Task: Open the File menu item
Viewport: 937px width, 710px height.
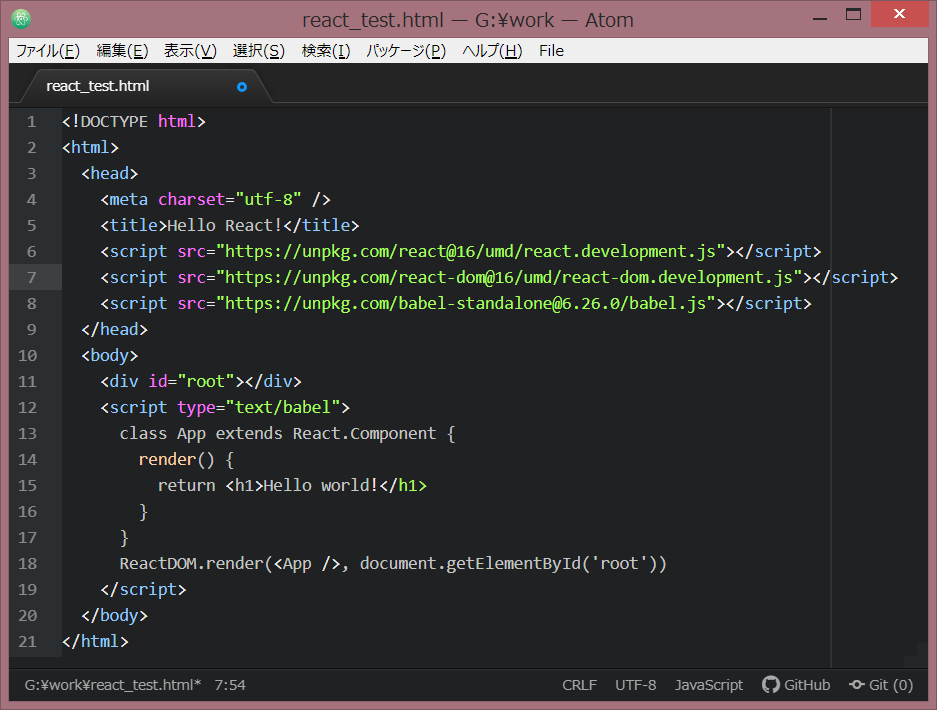Action: pyautogui.click(x=551, y=51)
